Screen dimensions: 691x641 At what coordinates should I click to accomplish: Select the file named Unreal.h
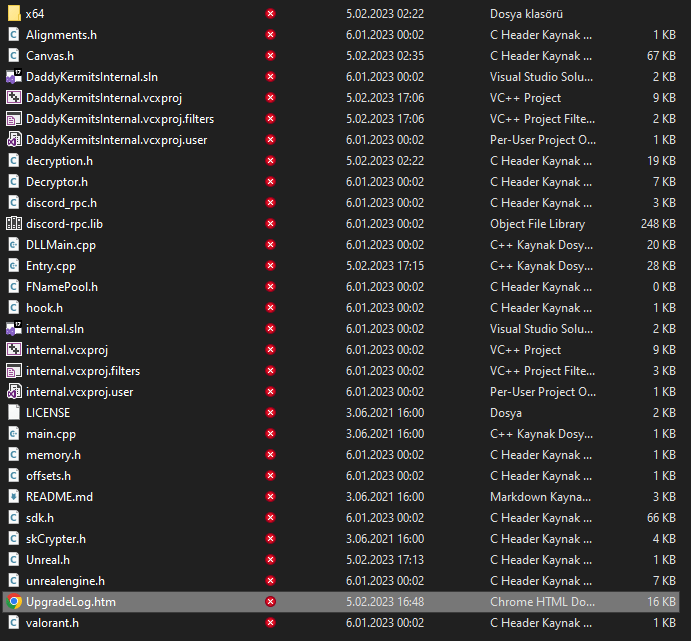[x=48, y=560]
